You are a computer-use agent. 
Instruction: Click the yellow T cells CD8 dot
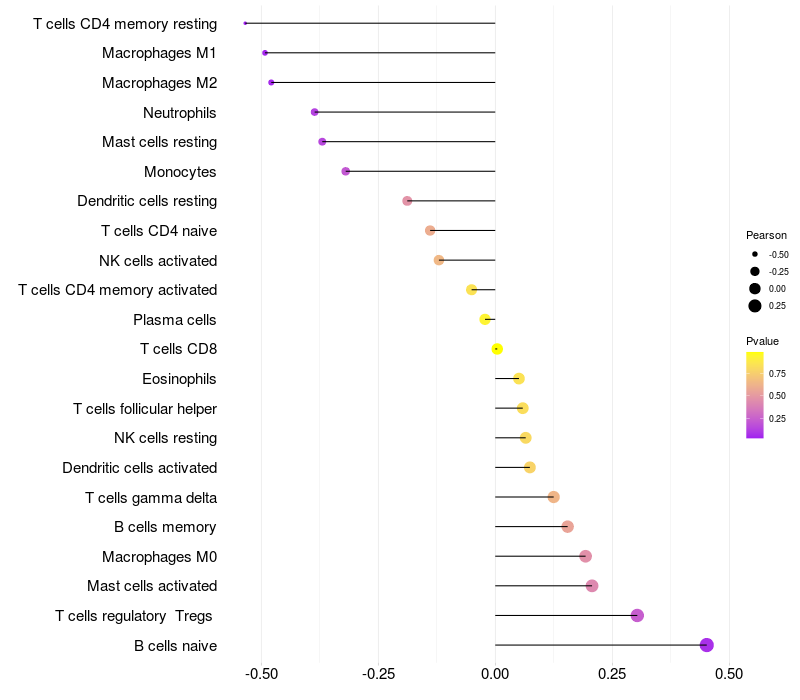coord(497,349)
